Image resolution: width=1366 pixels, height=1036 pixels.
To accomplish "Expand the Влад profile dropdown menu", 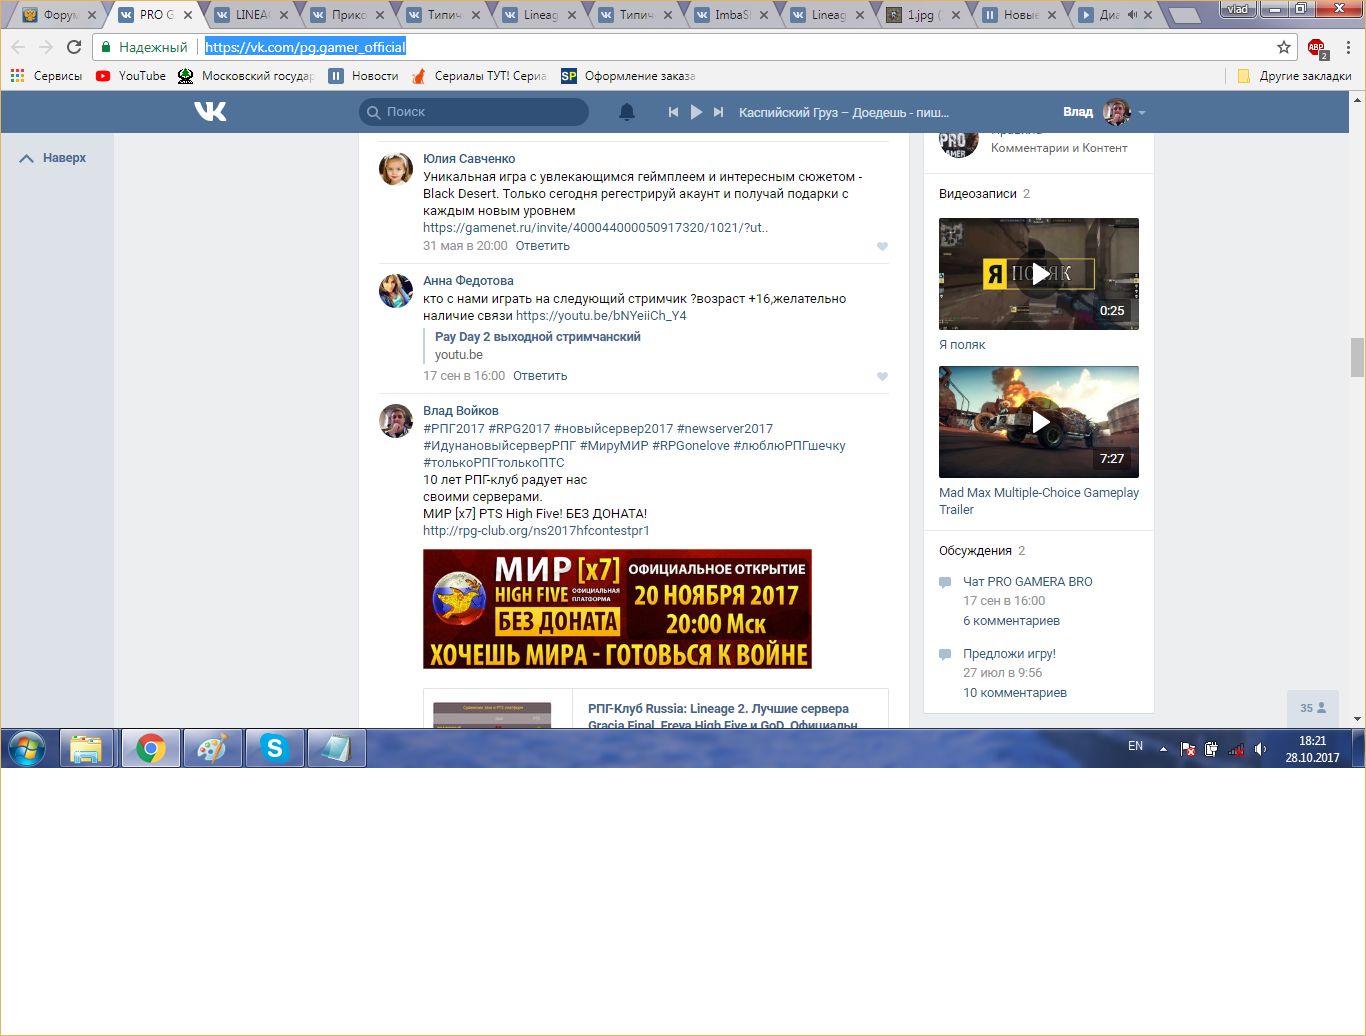I will click(1142, 113).
